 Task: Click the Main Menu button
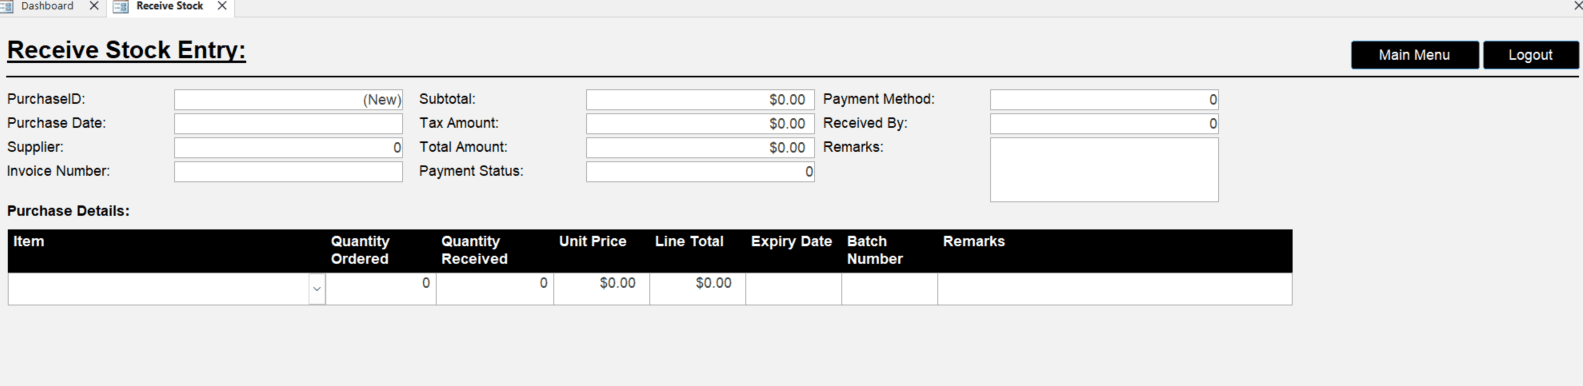(x=1414, y=55)
